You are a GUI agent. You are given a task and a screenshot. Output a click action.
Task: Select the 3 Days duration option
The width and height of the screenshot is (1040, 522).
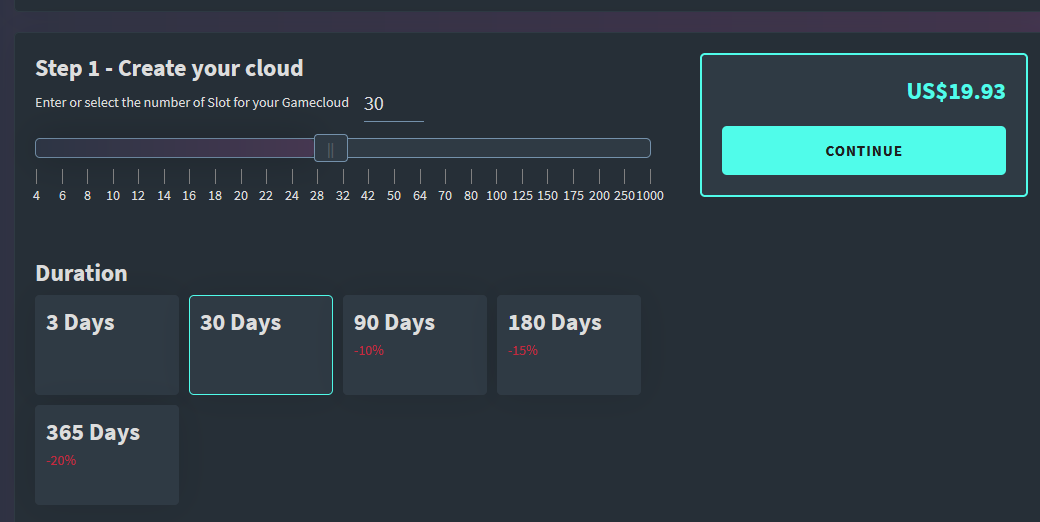[x=107, y=344]
